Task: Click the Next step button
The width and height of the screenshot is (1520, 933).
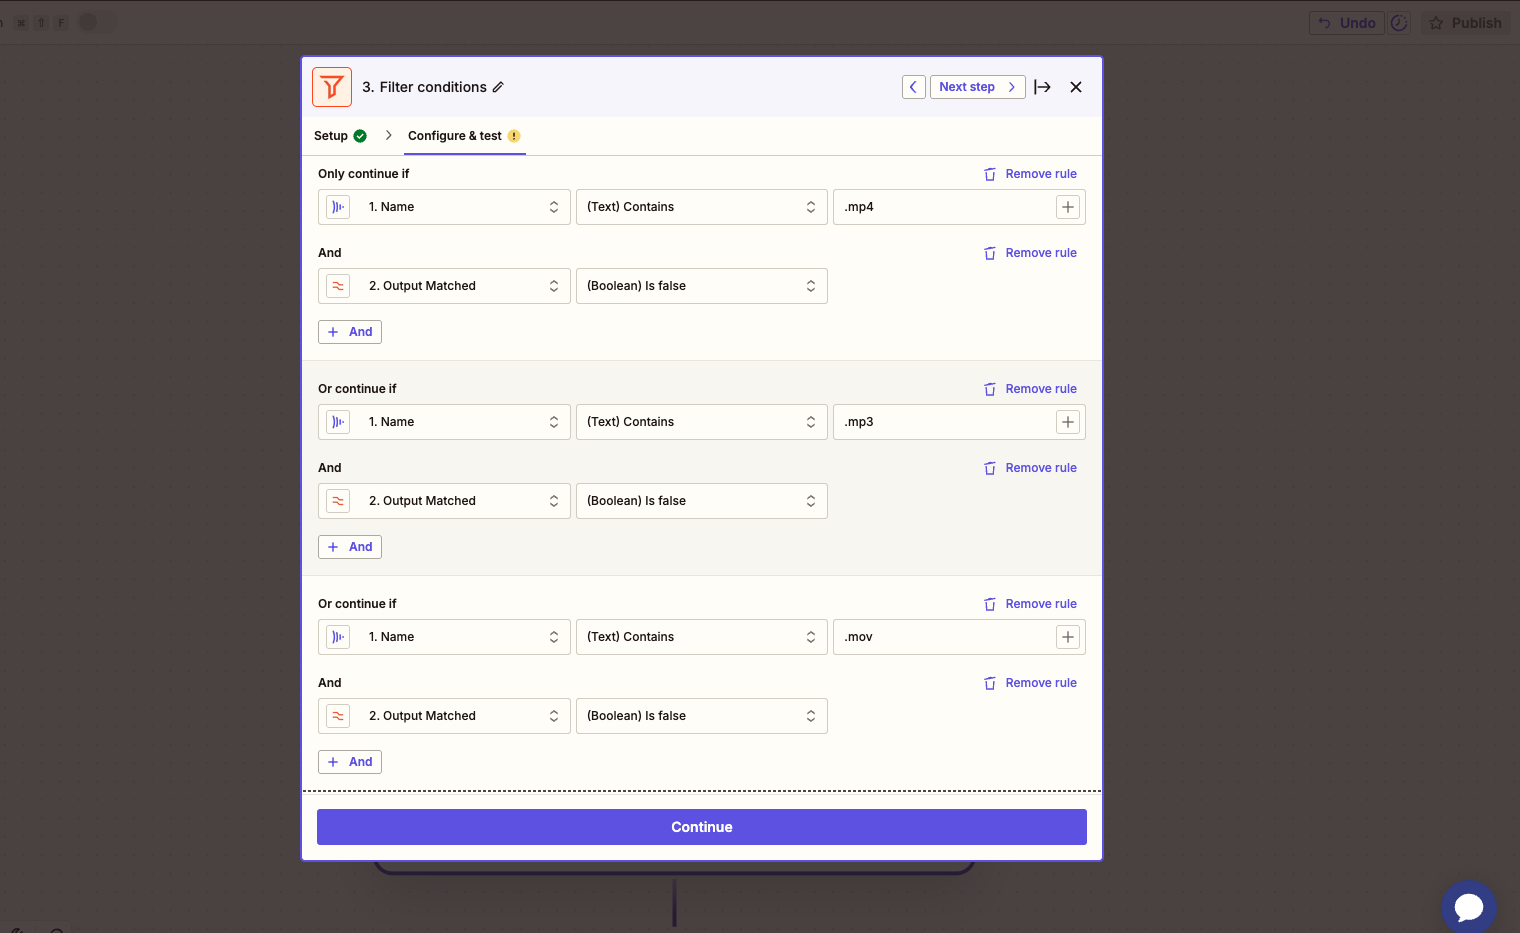Action: click(977, 87)
